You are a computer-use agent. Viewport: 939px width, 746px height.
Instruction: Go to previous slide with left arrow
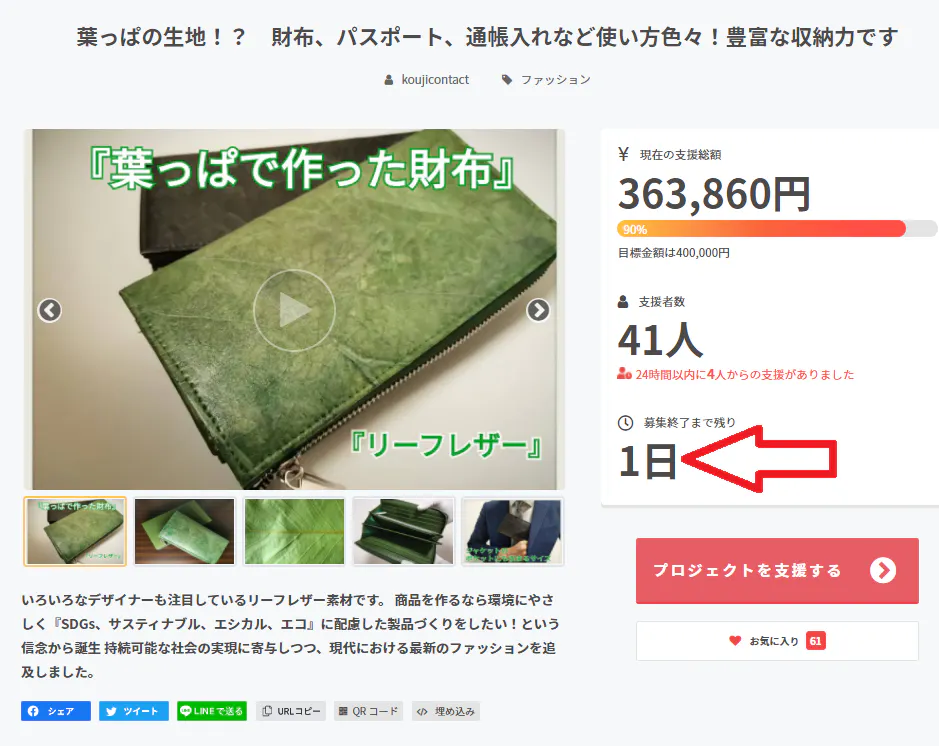pos(50,310)
